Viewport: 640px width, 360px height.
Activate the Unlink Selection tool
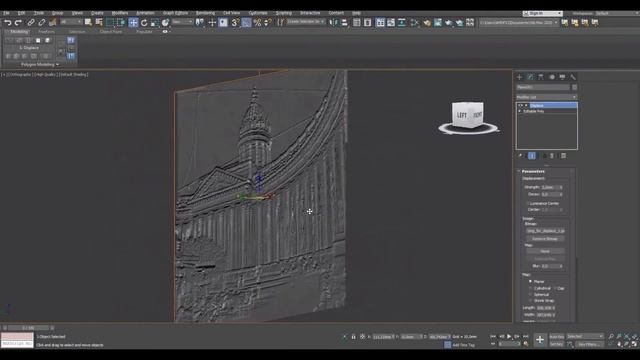click(x=42, y=23)
